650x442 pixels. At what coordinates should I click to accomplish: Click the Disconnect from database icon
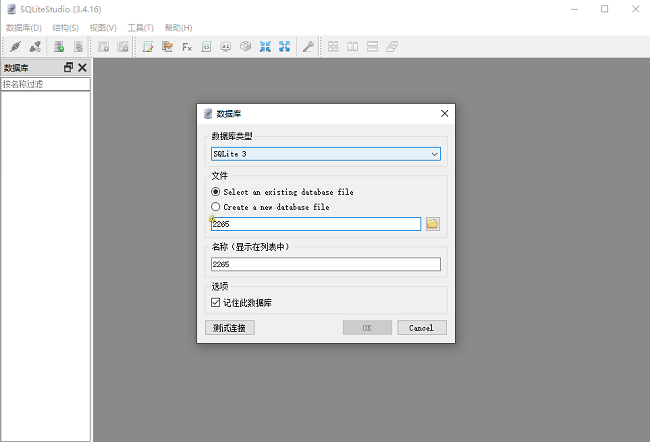click(35, 46)
